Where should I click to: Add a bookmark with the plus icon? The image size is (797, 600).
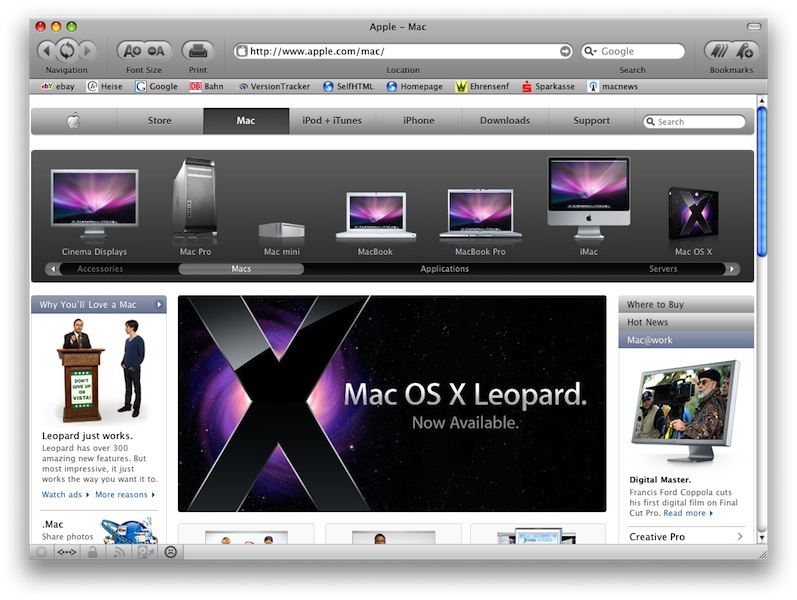745,51
